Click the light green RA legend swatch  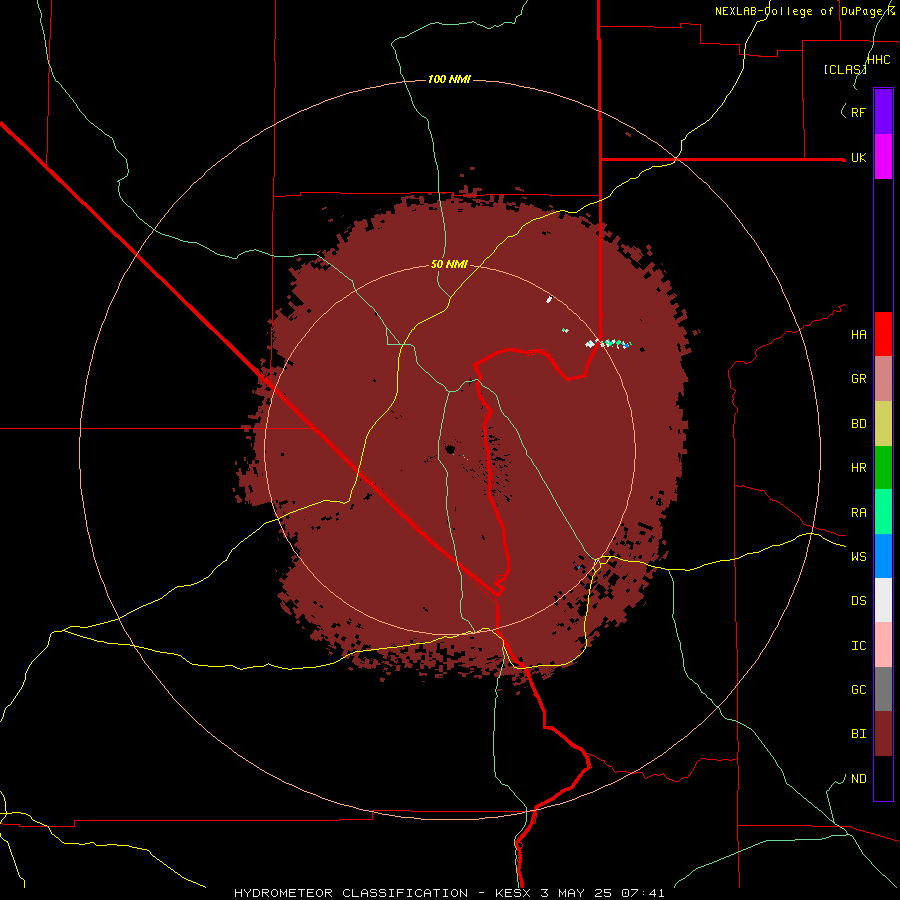tap(883, 512)
